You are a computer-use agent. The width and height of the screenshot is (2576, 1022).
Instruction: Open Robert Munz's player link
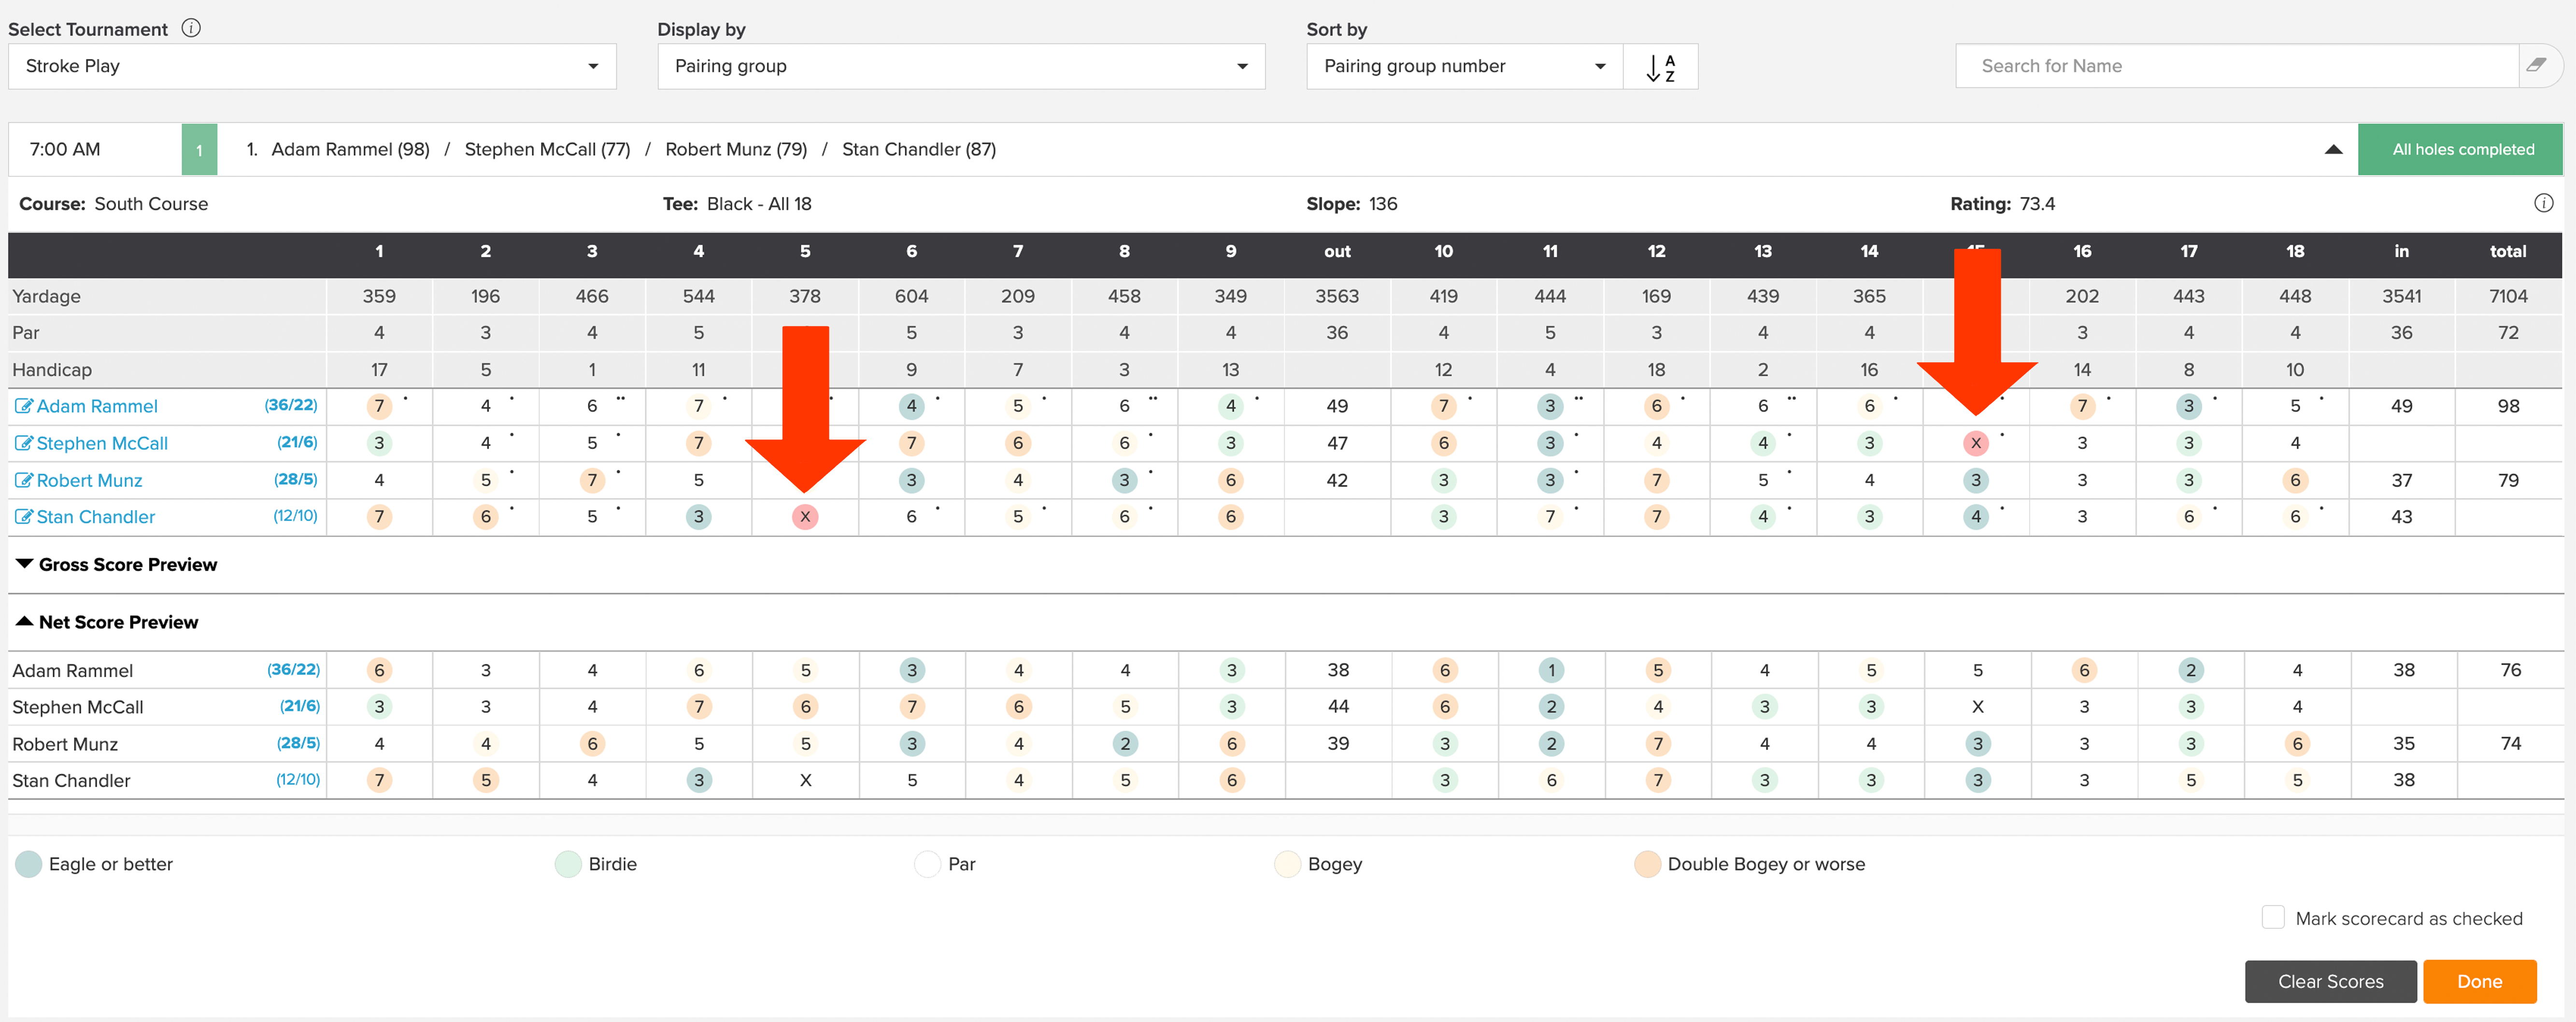(x=89, y=480)
